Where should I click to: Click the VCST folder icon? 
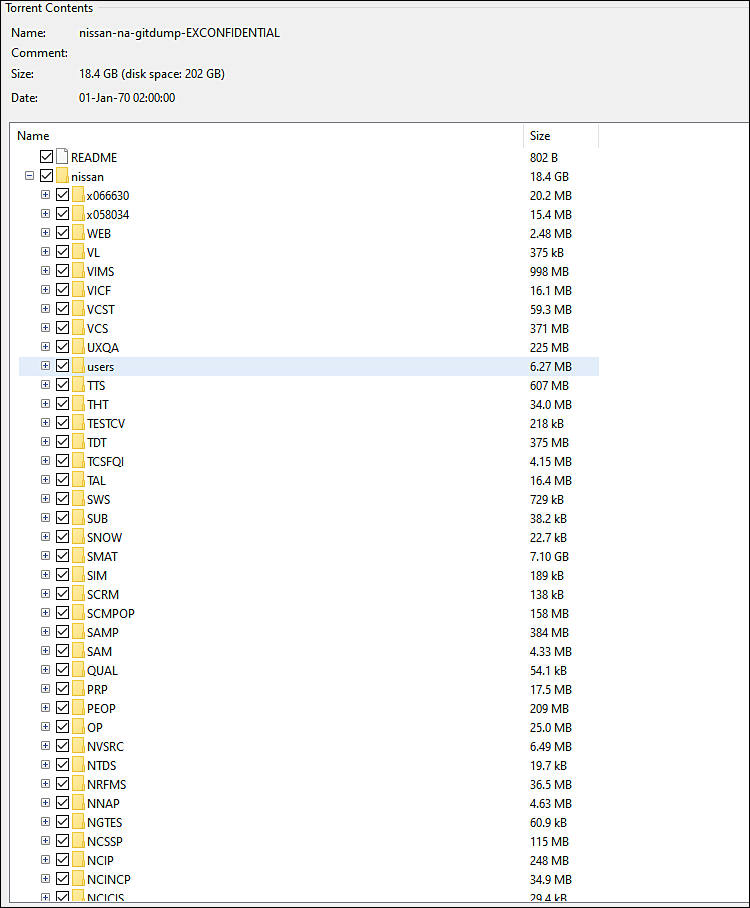pyautogui.click(x=78, y=309)
